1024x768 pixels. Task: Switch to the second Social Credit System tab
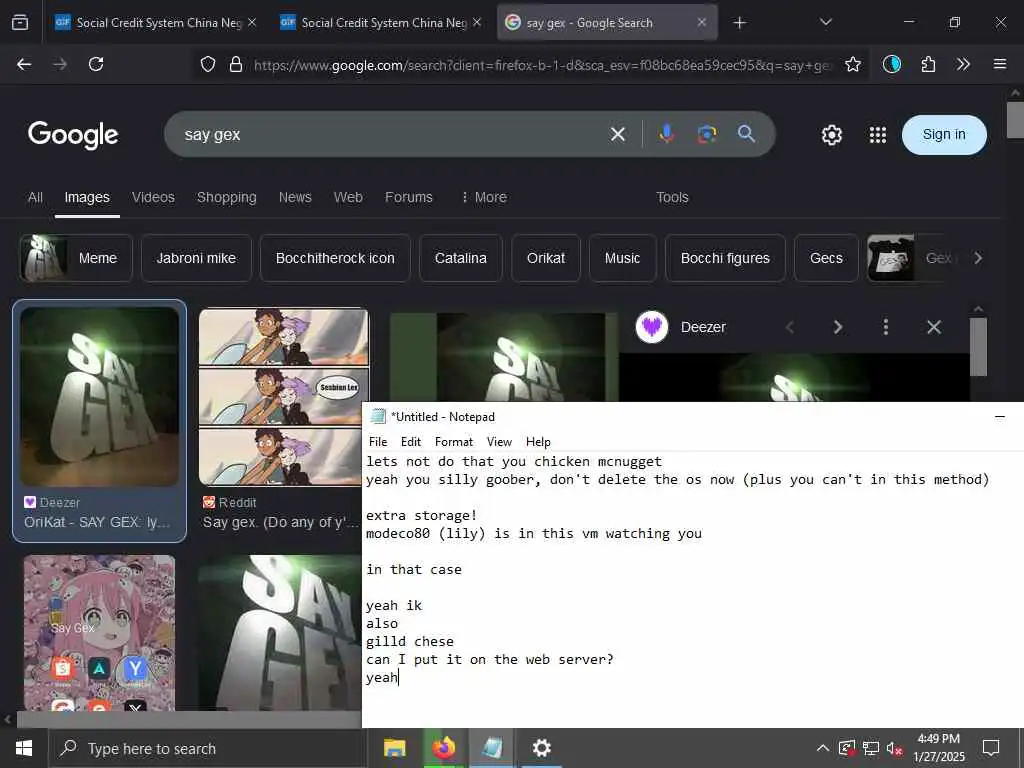[x=381, y=23]
